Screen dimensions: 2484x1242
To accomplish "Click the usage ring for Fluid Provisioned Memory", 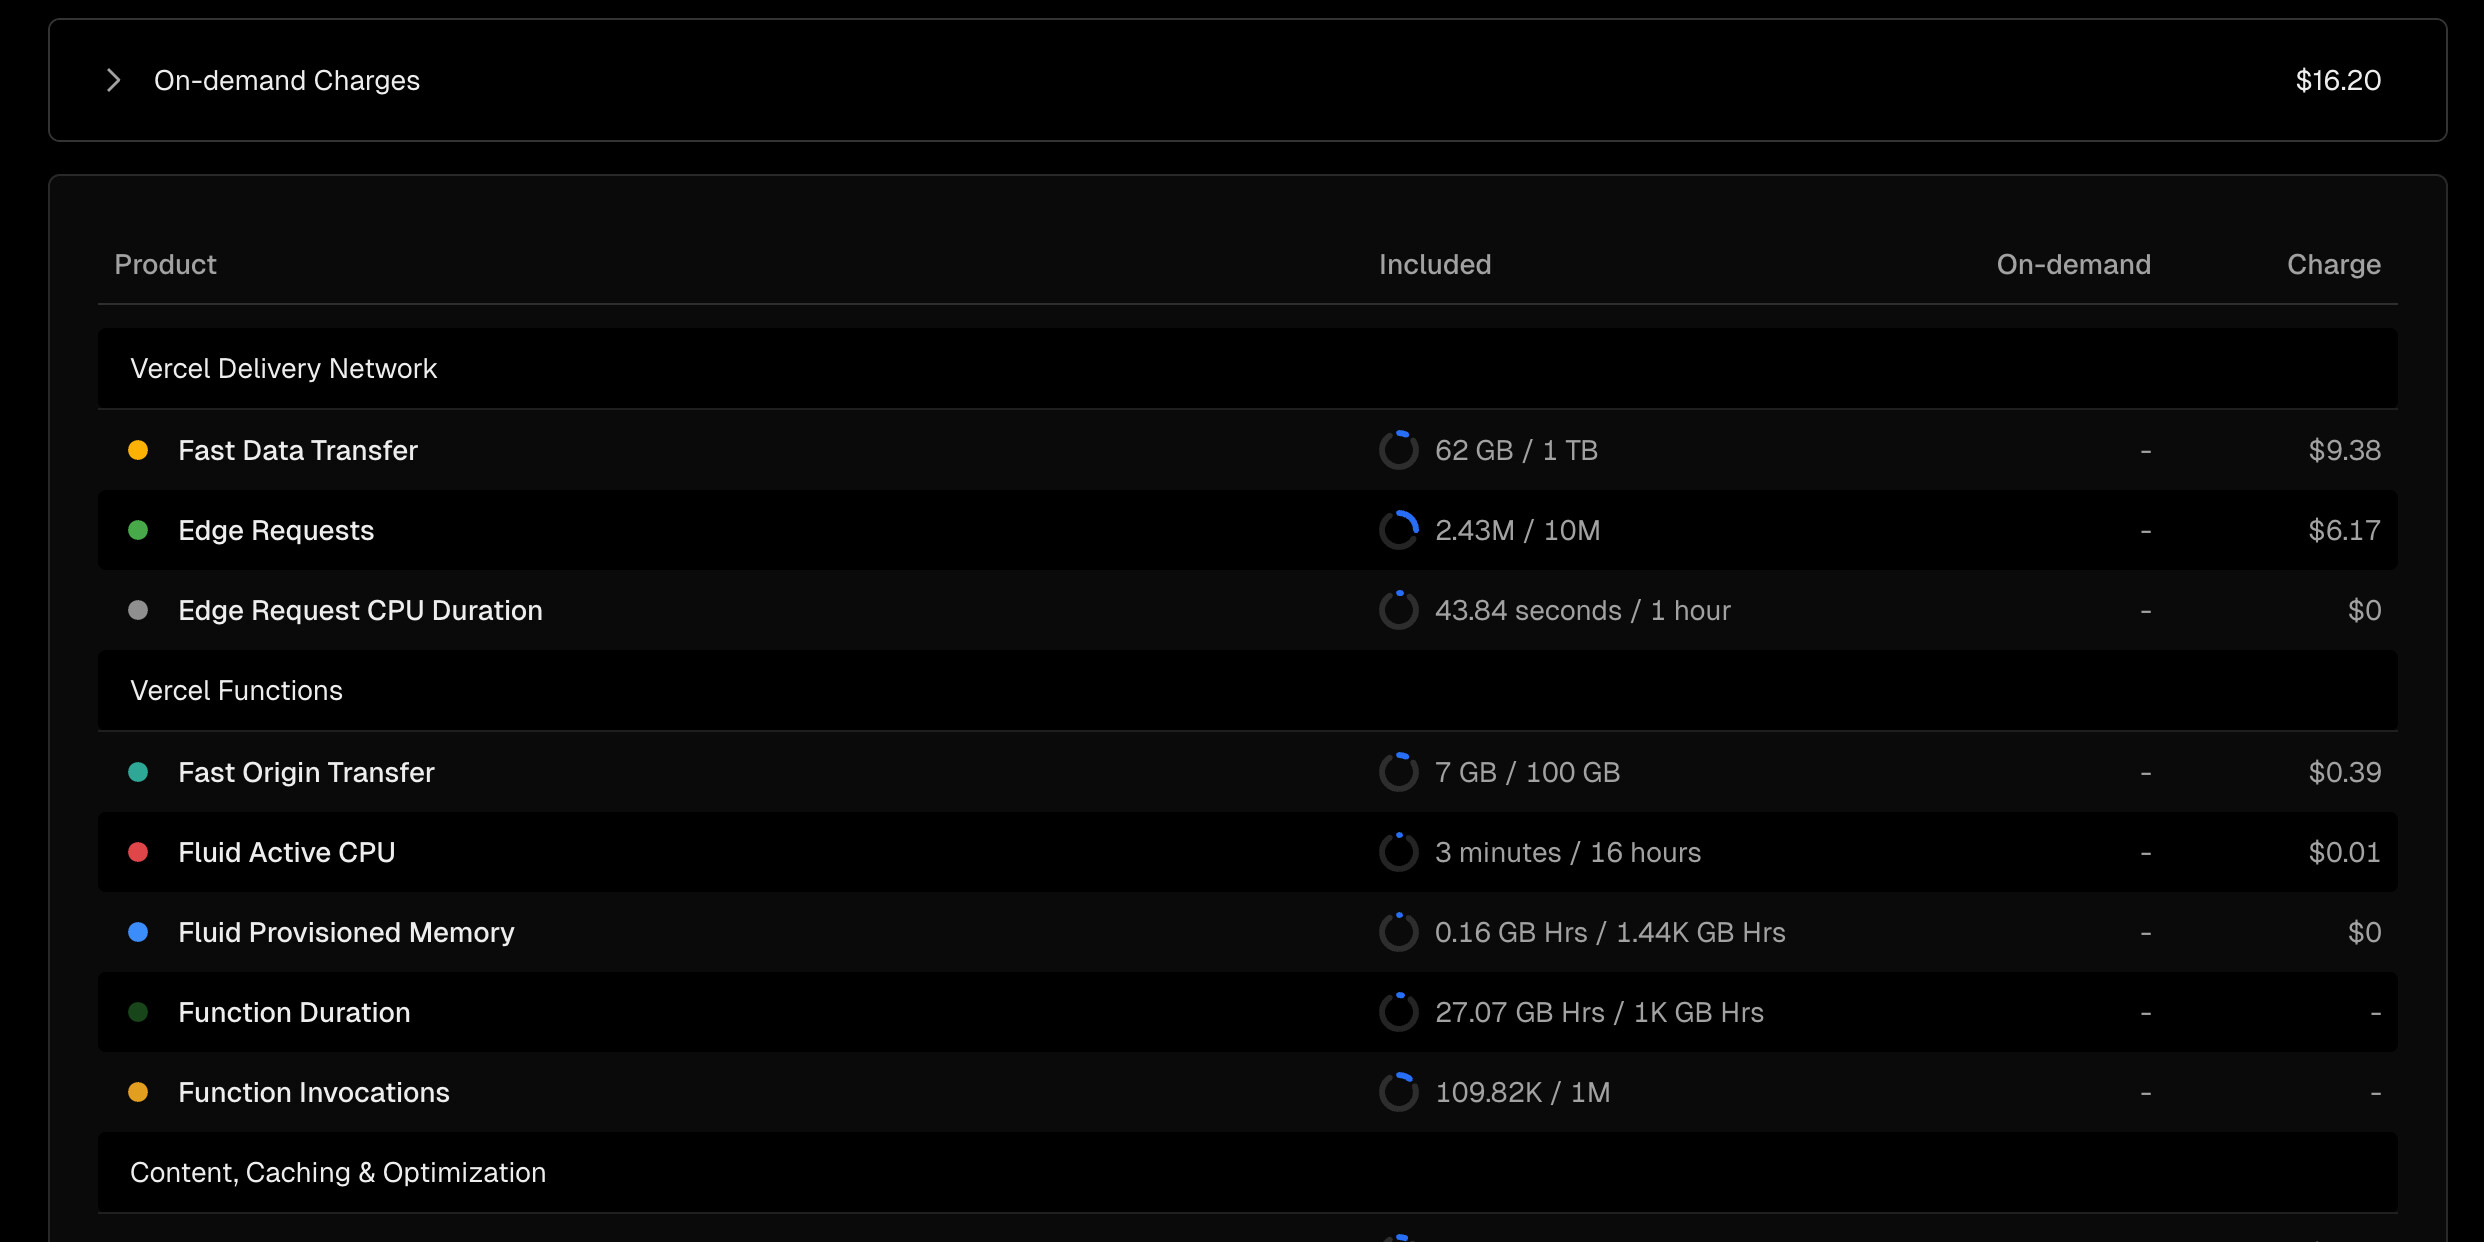I will (1399, 932).
